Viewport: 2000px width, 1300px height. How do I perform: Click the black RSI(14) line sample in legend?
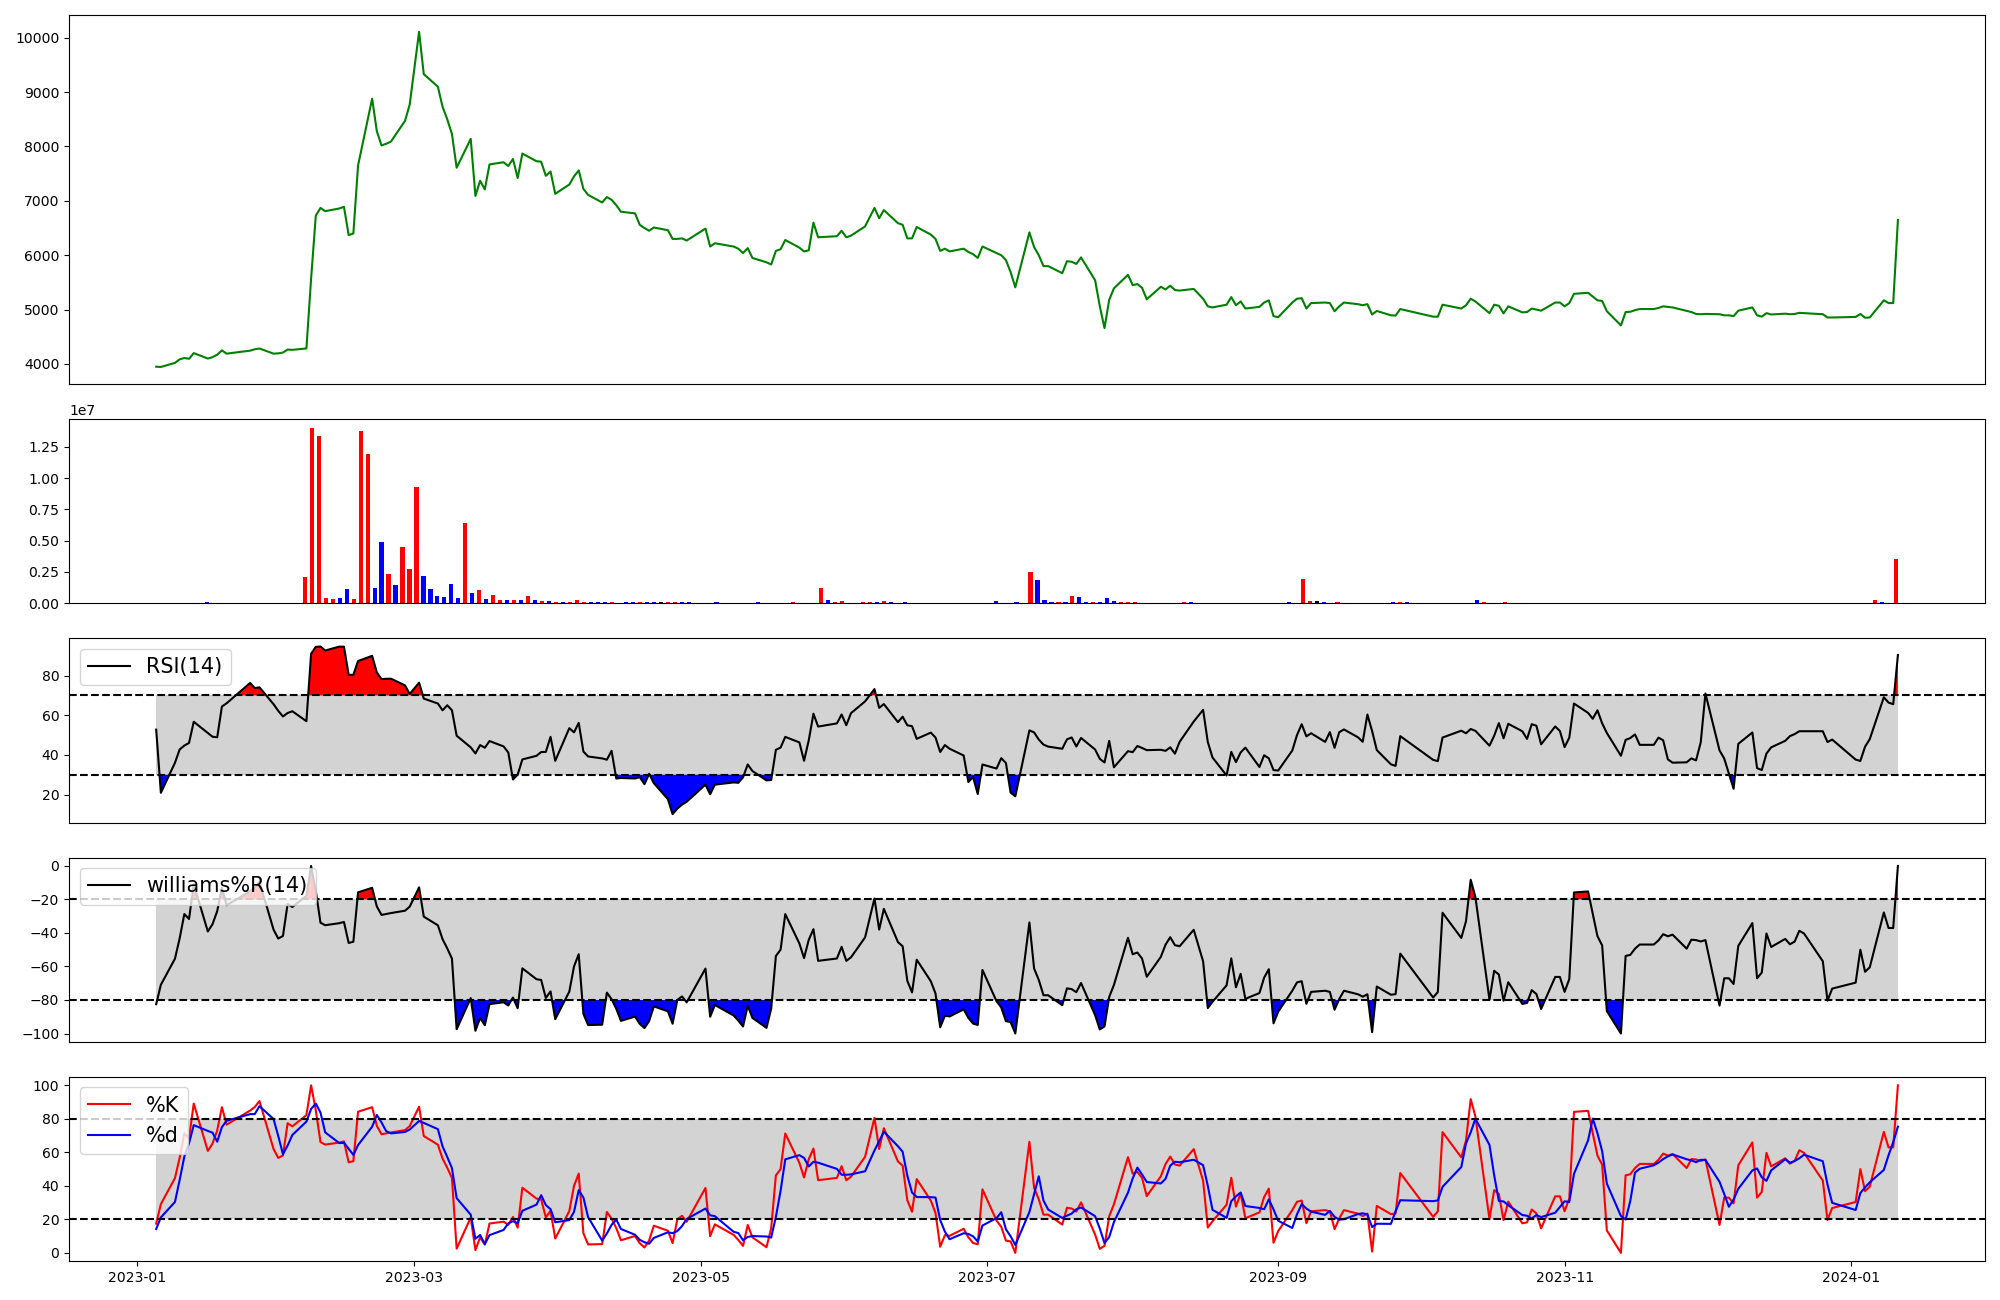point(110,666)
